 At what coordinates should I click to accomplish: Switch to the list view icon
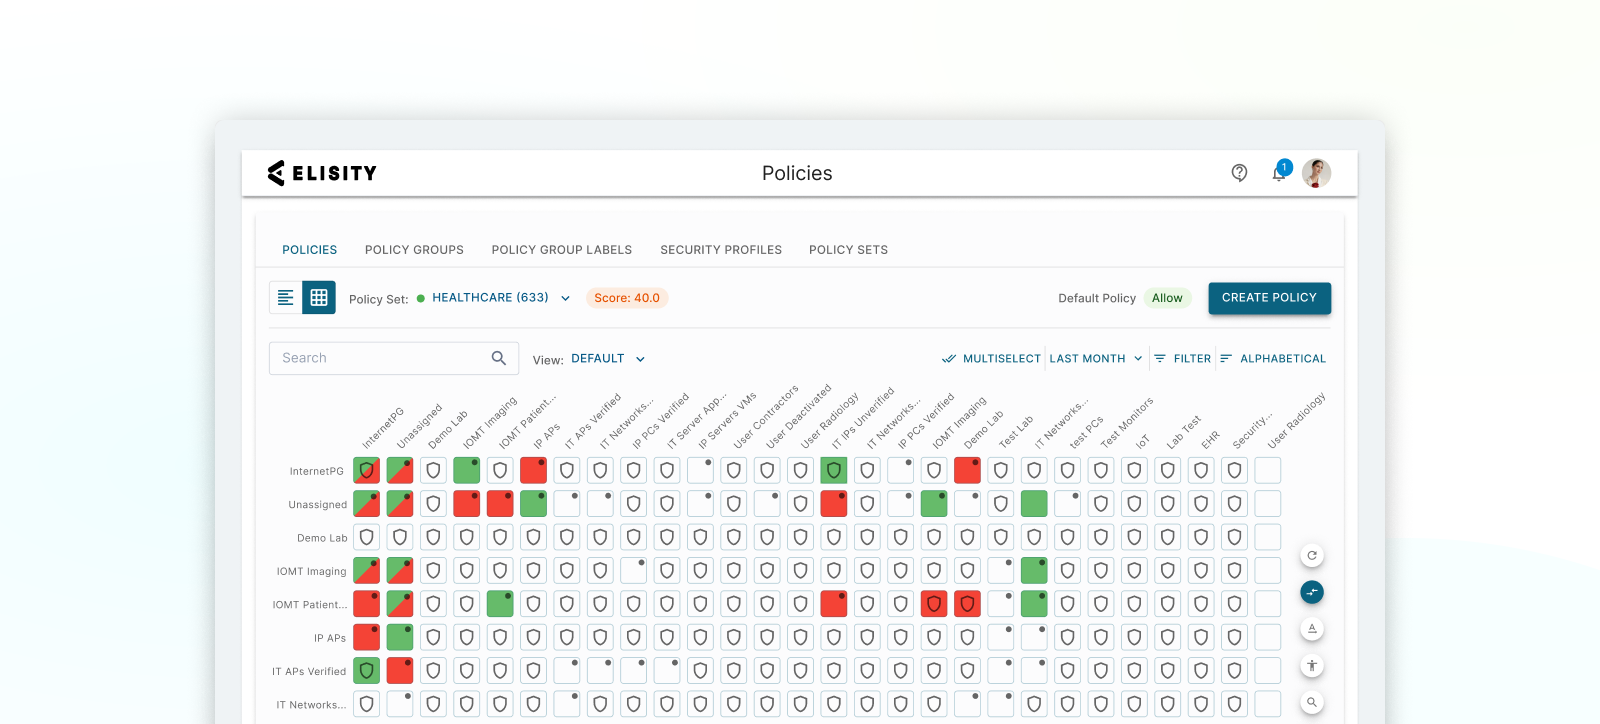286,298
